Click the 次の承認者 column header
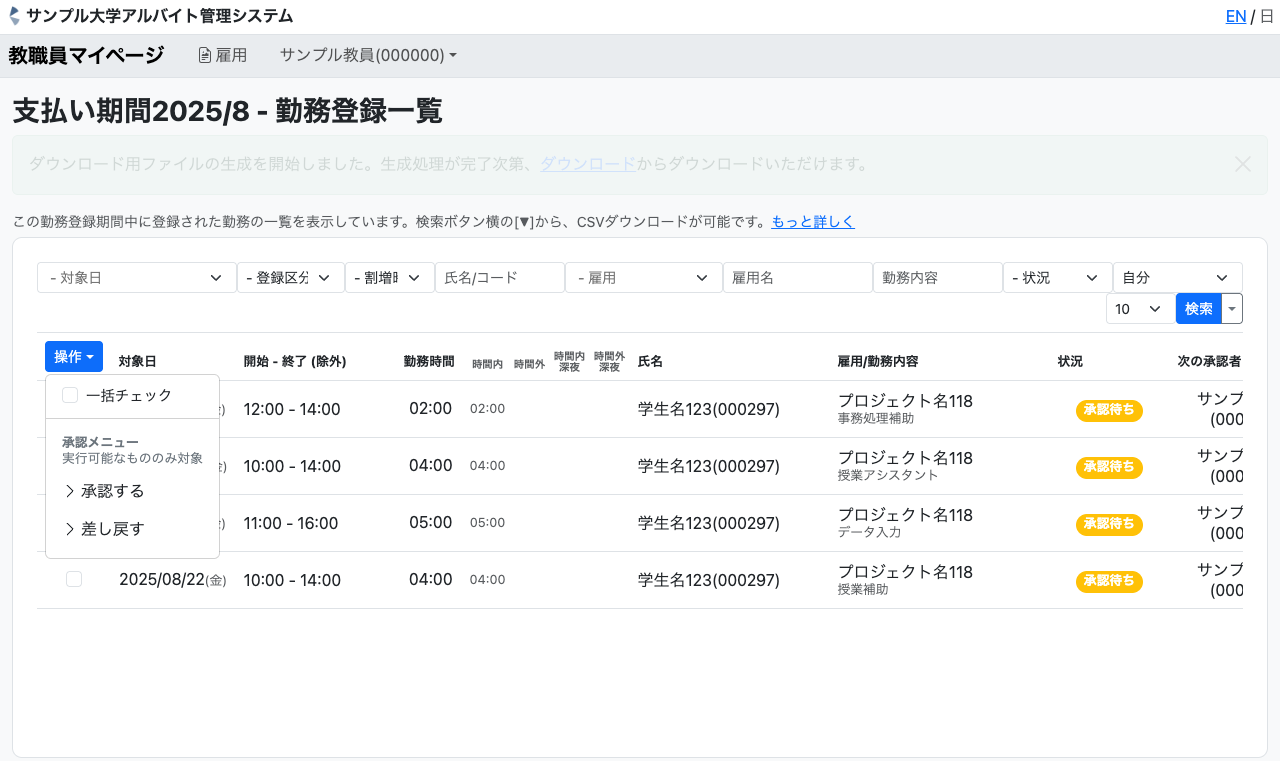 1209,361
